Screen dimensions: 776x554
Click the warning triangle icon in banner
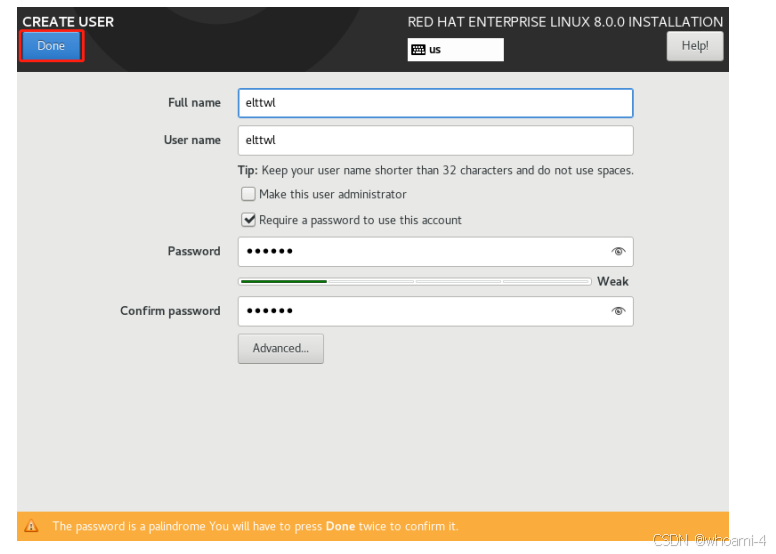tap(31, 526)
